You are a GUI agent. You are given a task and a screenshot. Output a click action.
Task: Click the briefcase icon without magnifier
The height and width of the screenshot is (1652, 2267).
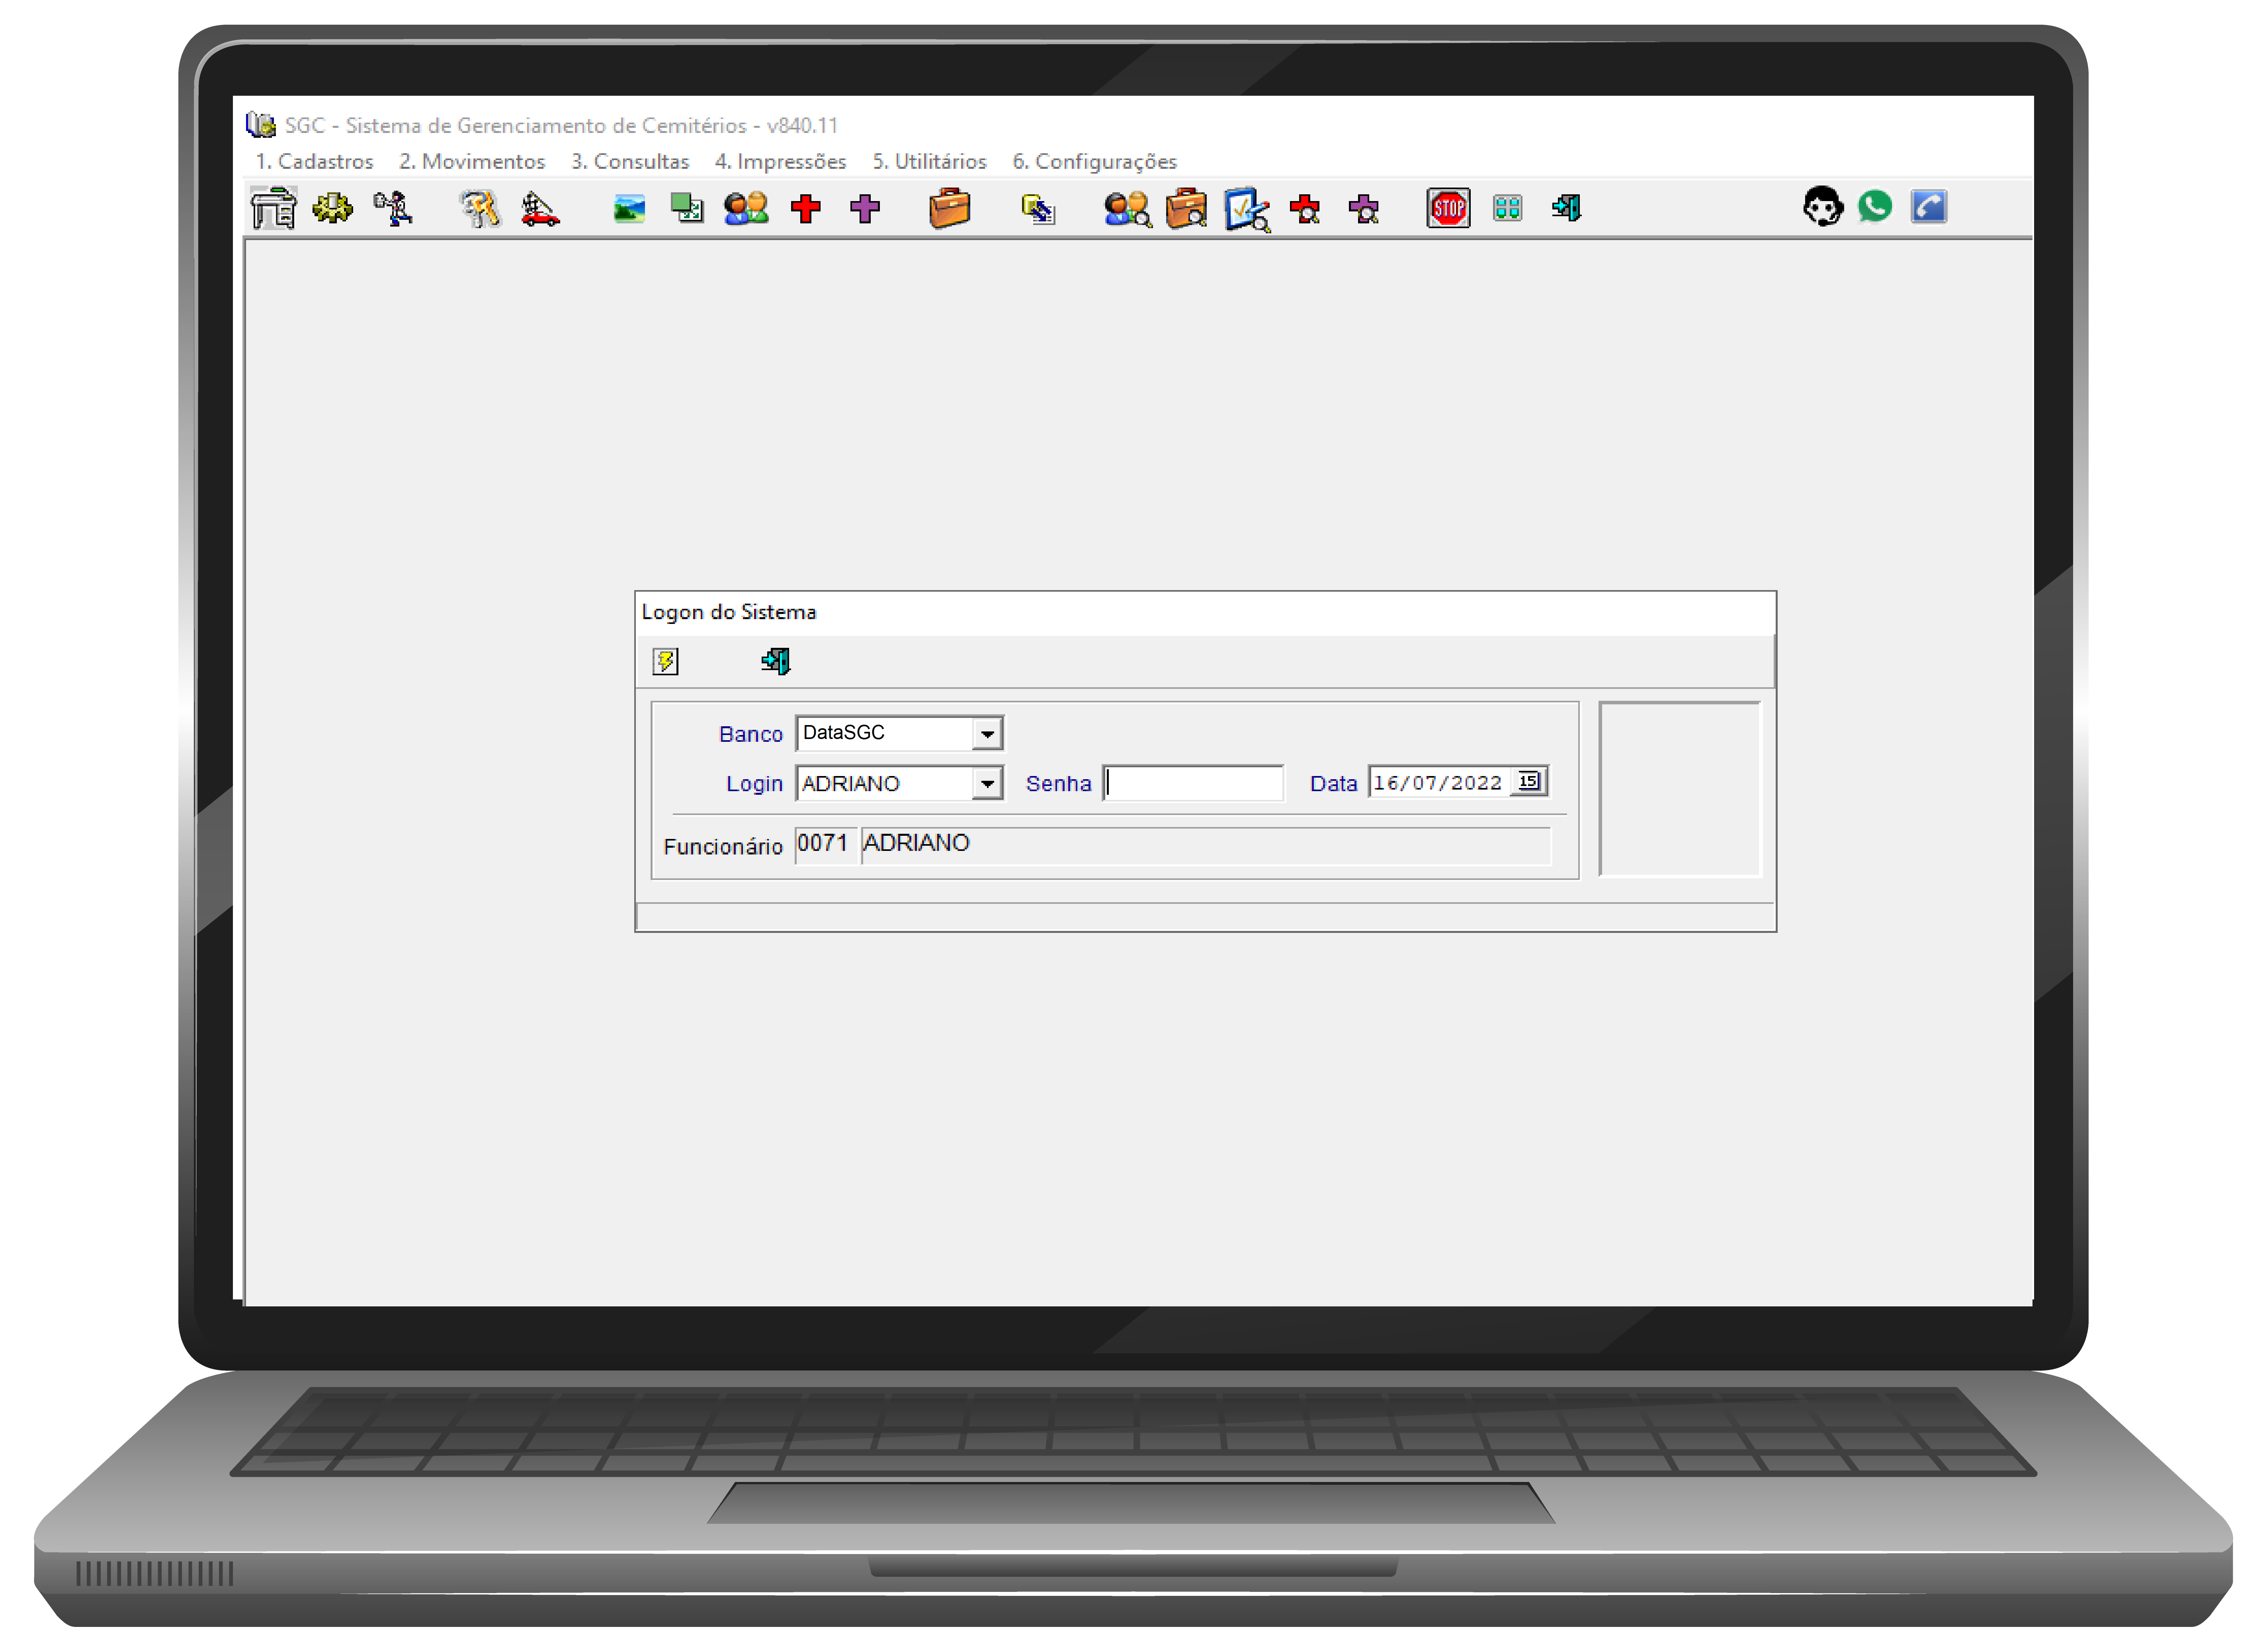[949, 208]
